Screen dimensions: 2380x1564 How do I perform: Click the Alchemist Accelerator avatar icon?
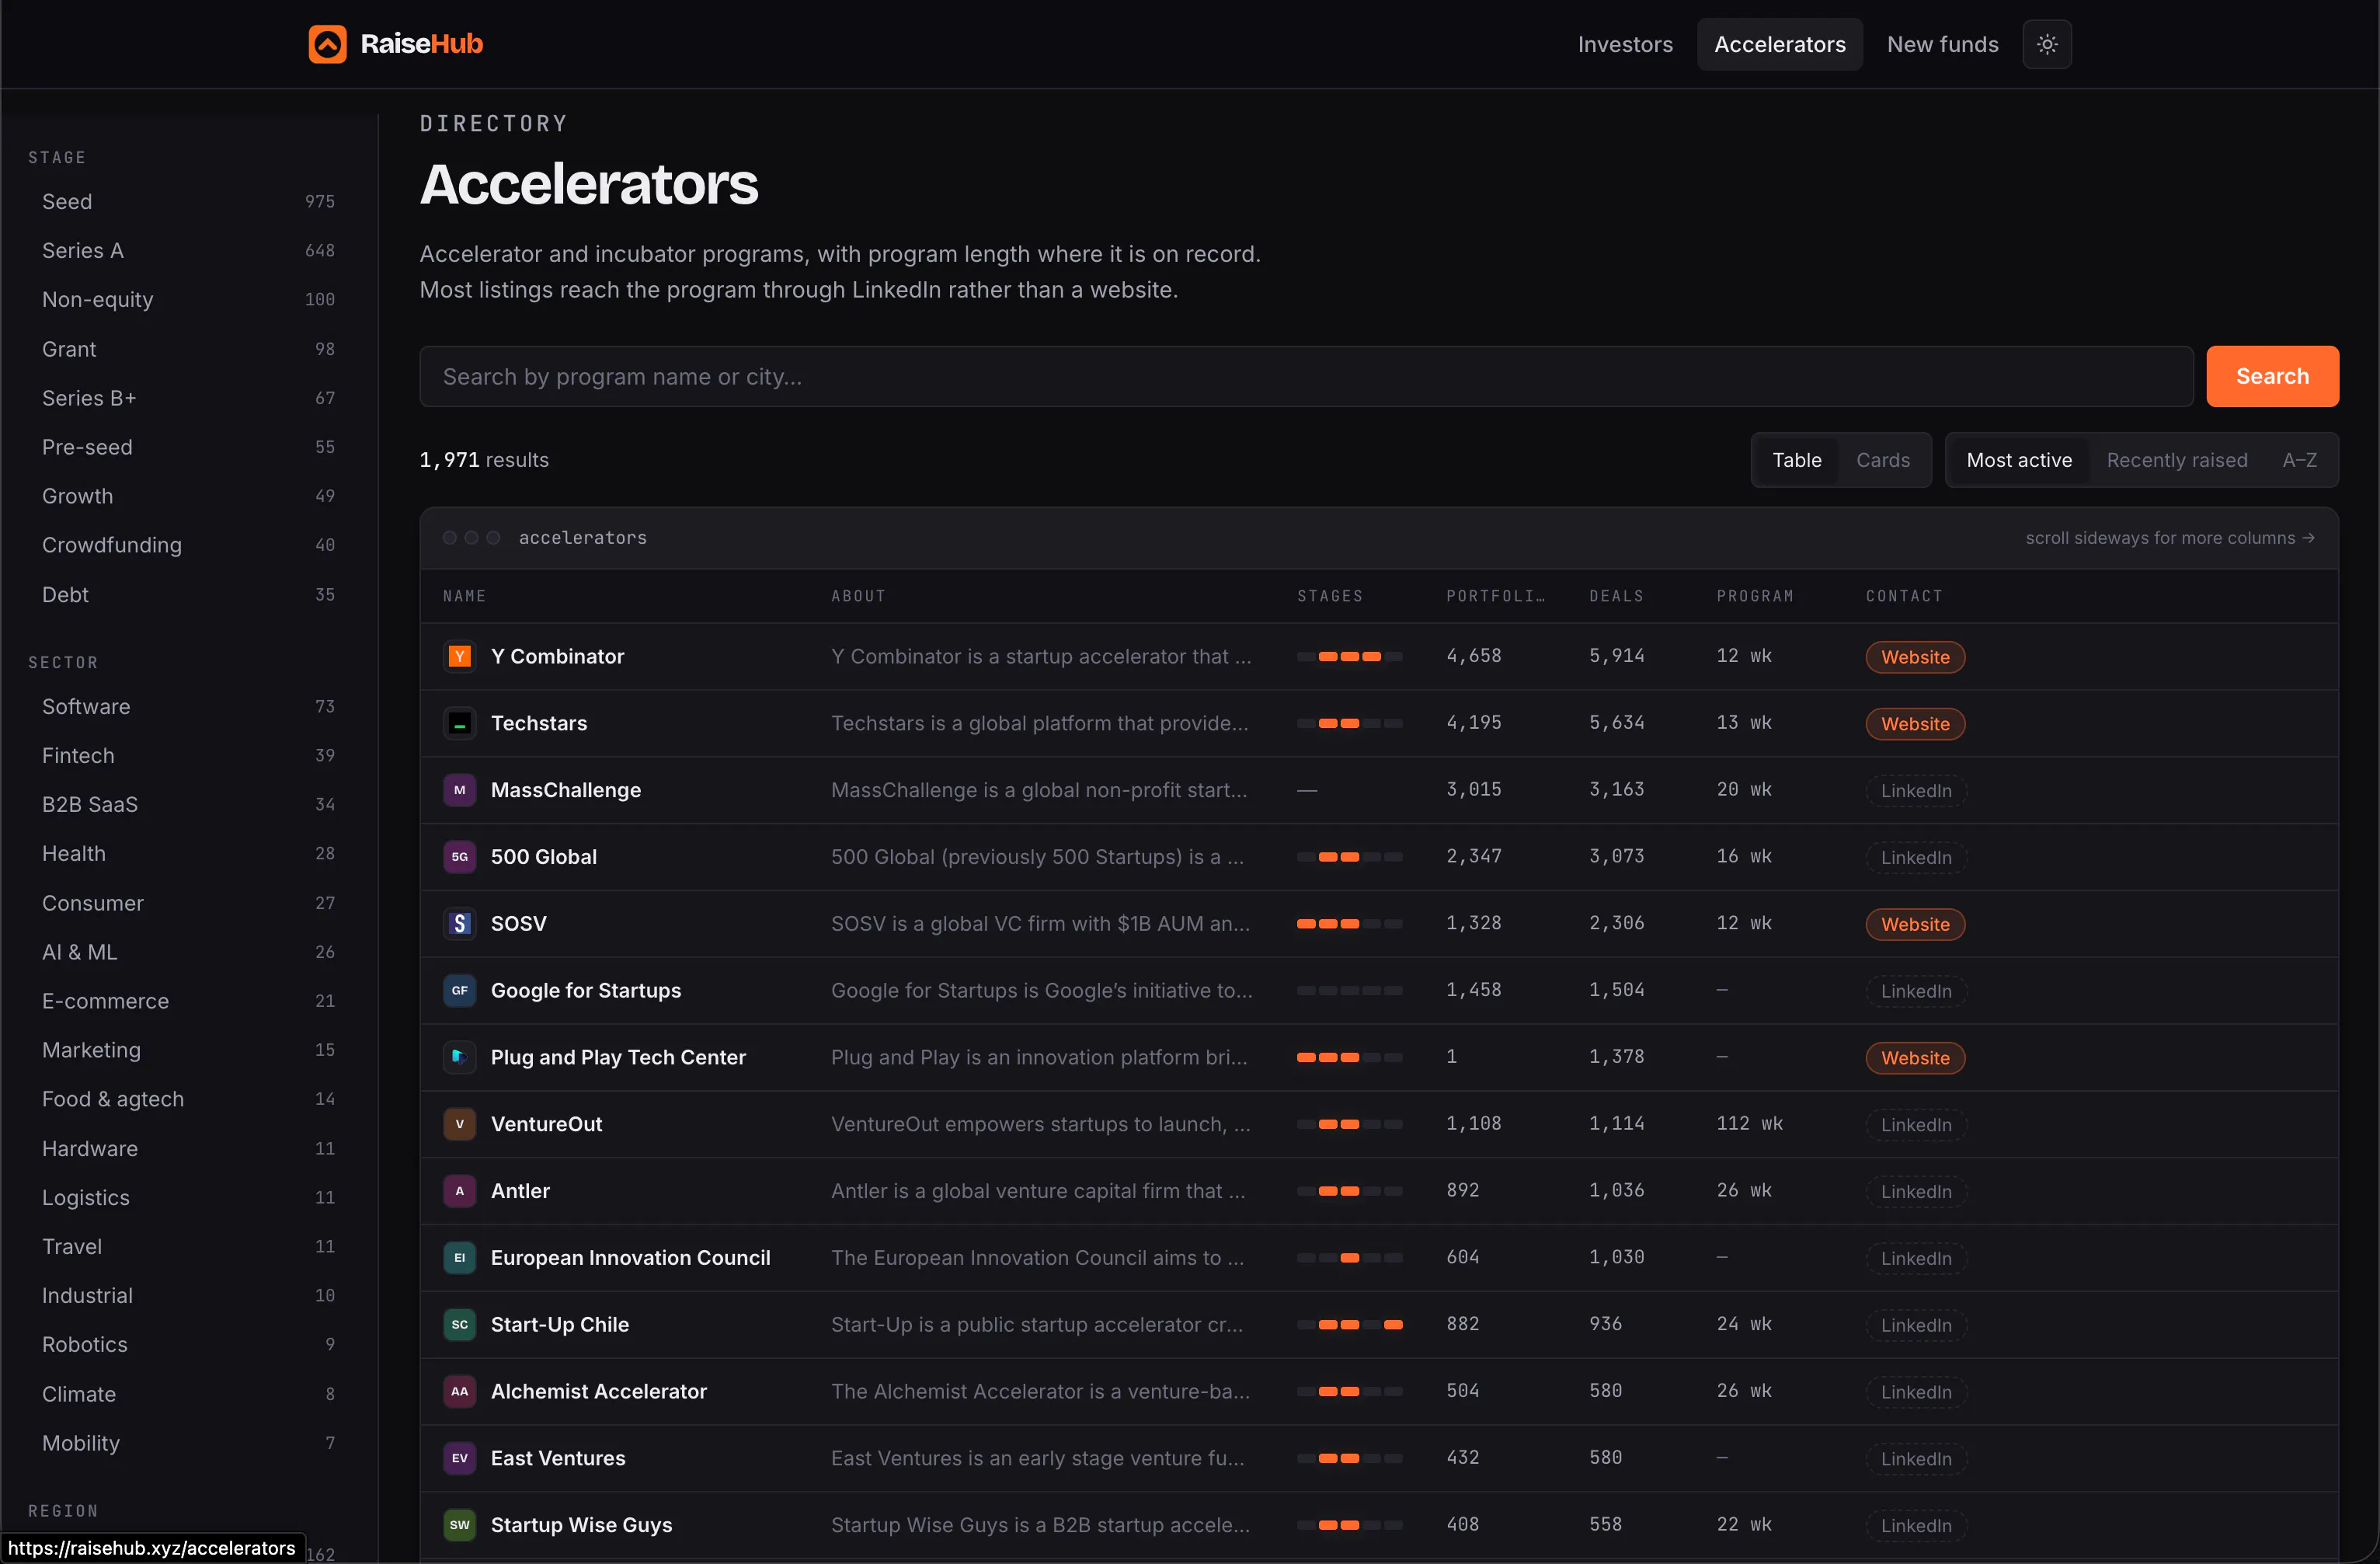tap(460, 1391)
